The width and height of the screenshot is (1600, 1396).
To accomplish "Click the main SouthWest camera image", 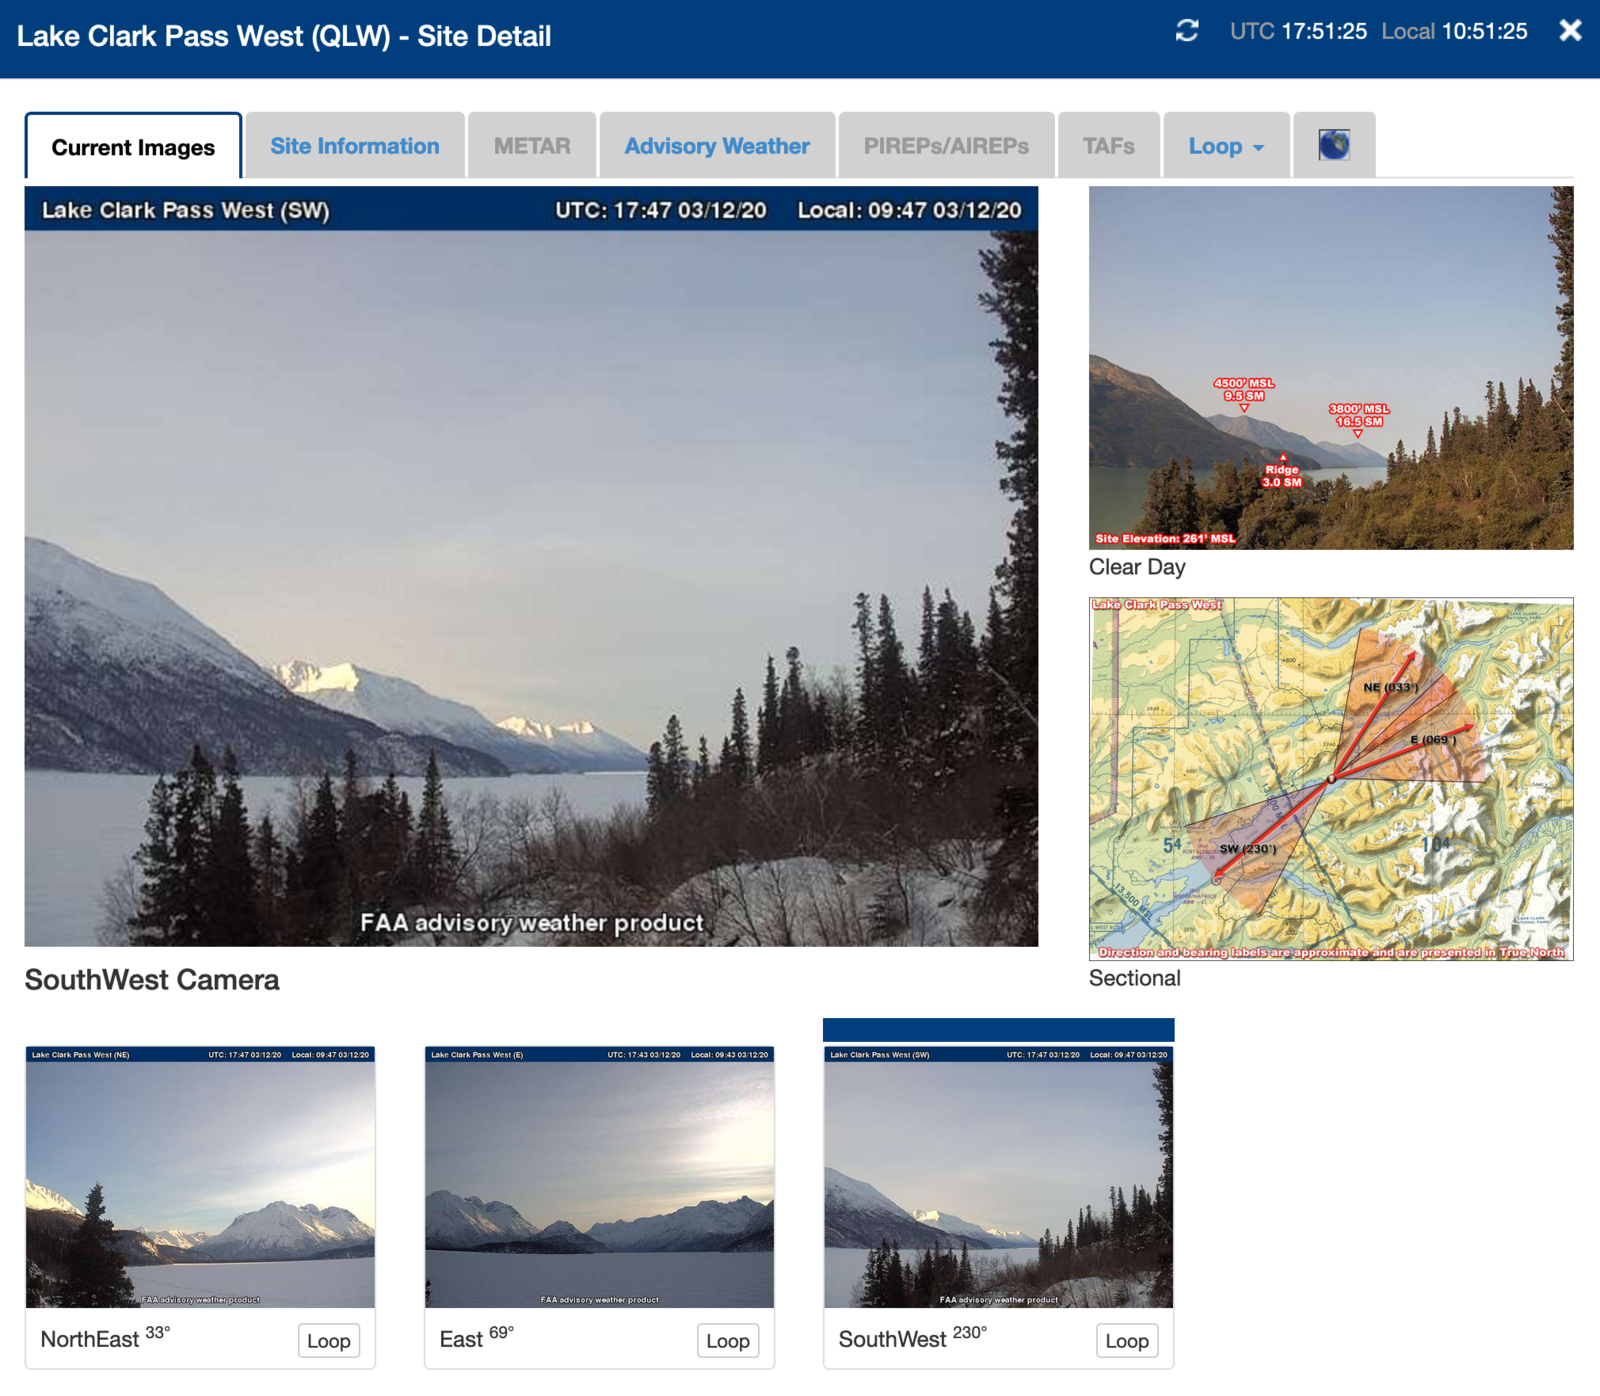I will (531, 580).
